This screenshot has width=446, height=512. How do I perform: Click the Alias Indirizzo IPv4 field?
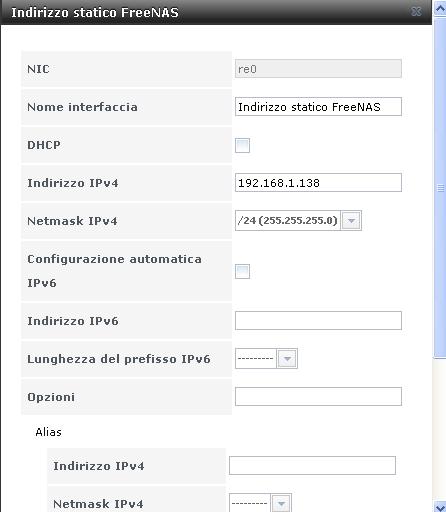coord(312,465)
